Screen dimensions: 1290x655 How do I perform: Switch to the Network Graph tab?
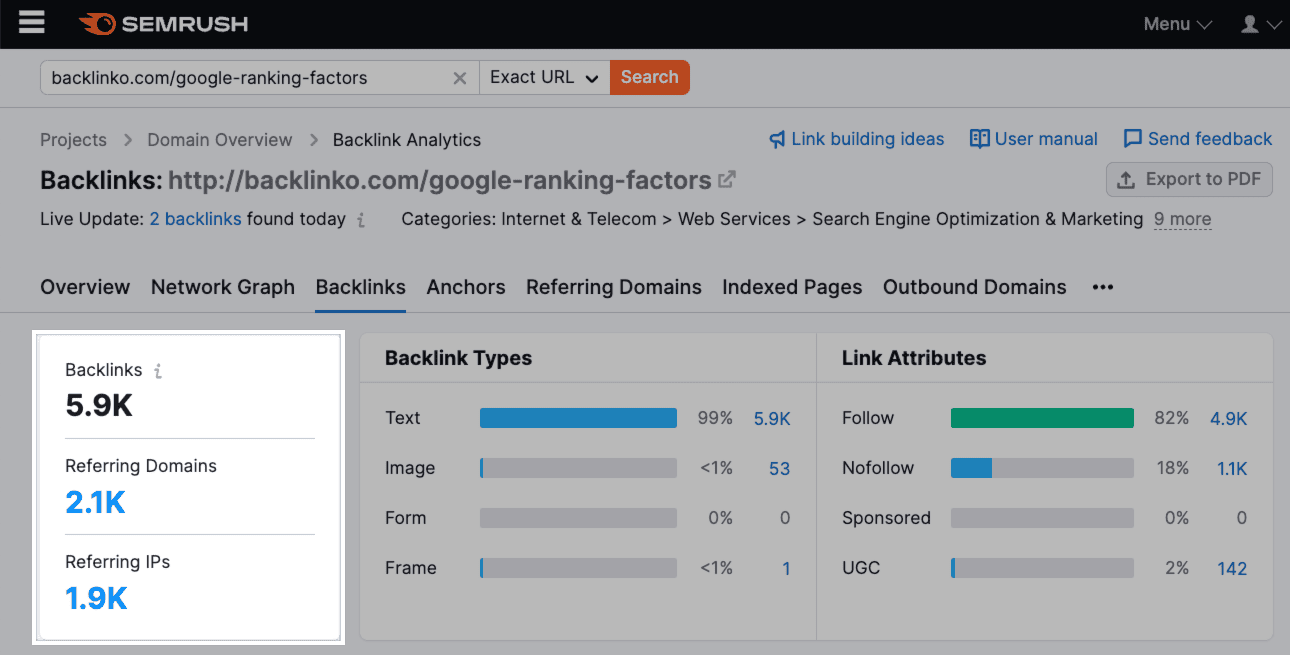(x=223, y=287)
